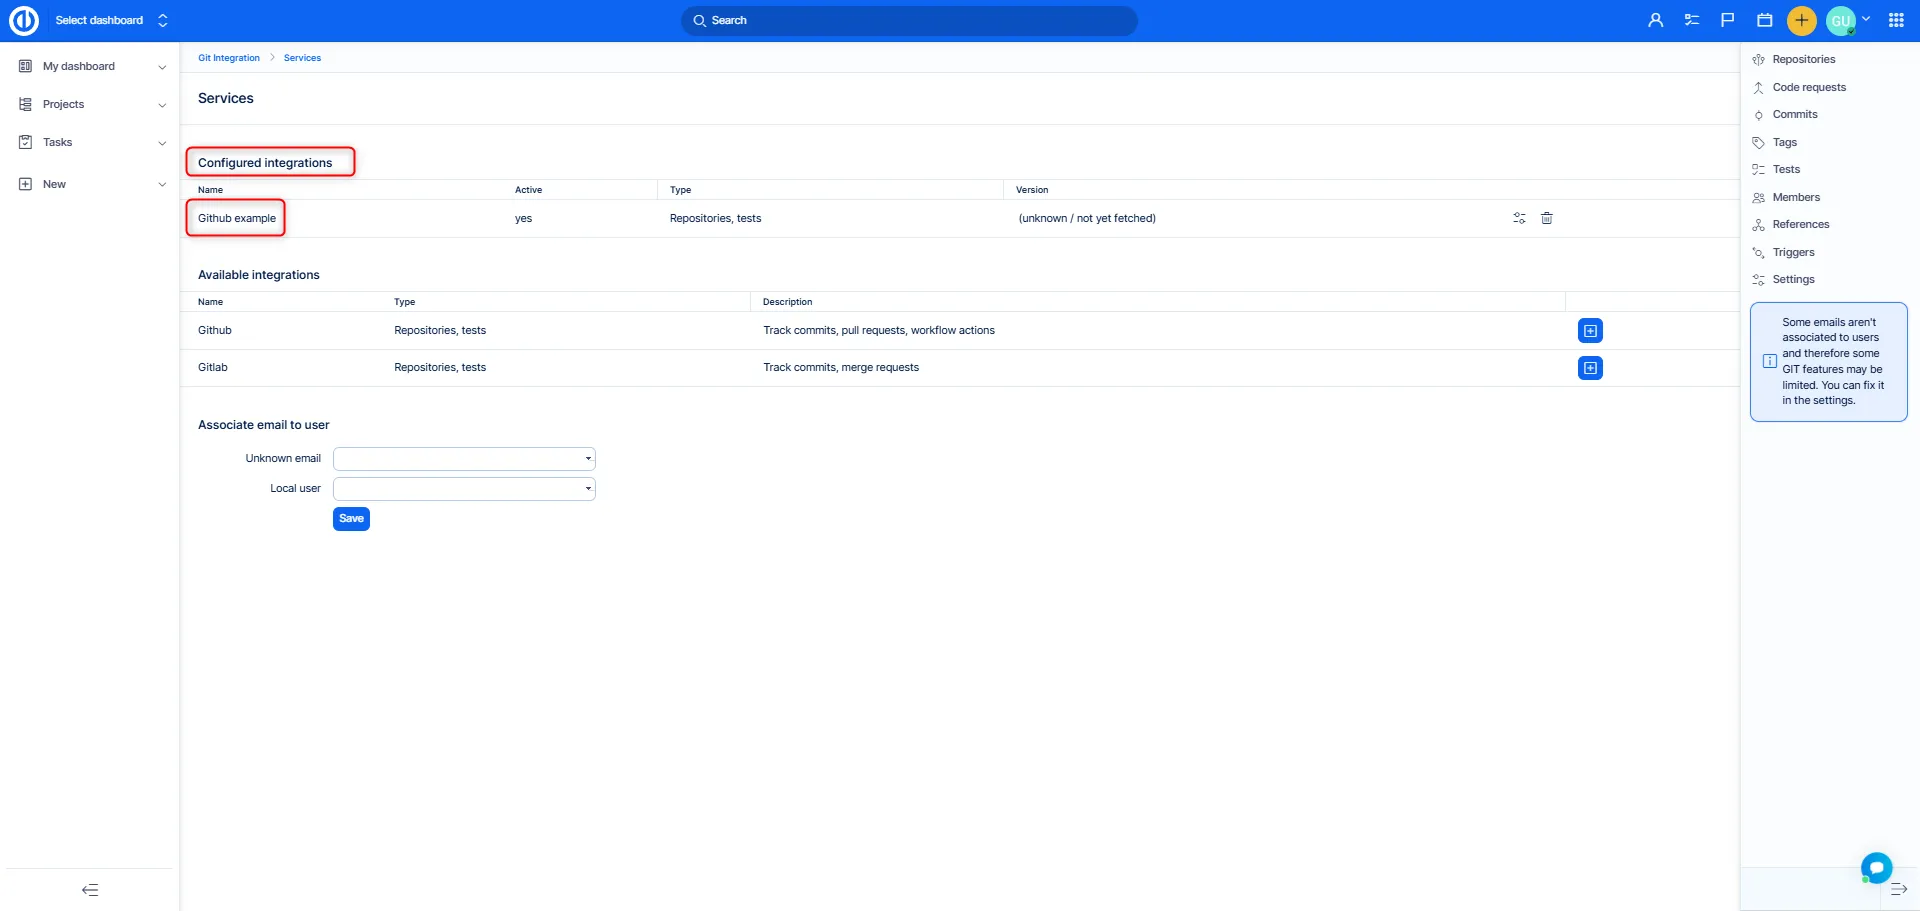The image size is (1920, 911).
Task: Open Triggers in right menu
Action: pos(1792,252)
